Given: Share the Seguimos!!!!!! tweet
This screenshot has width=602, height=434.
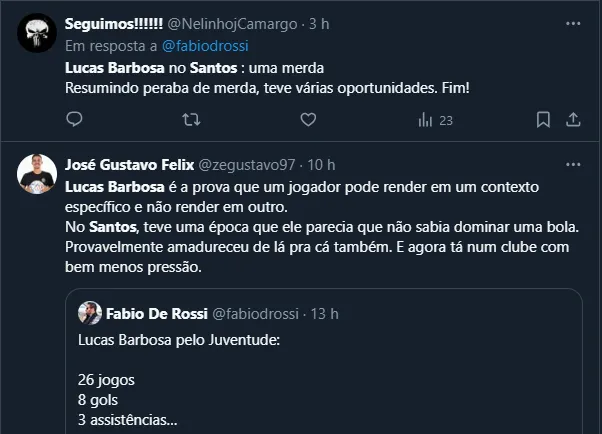Looking at the screenshot, I should 573,120.
